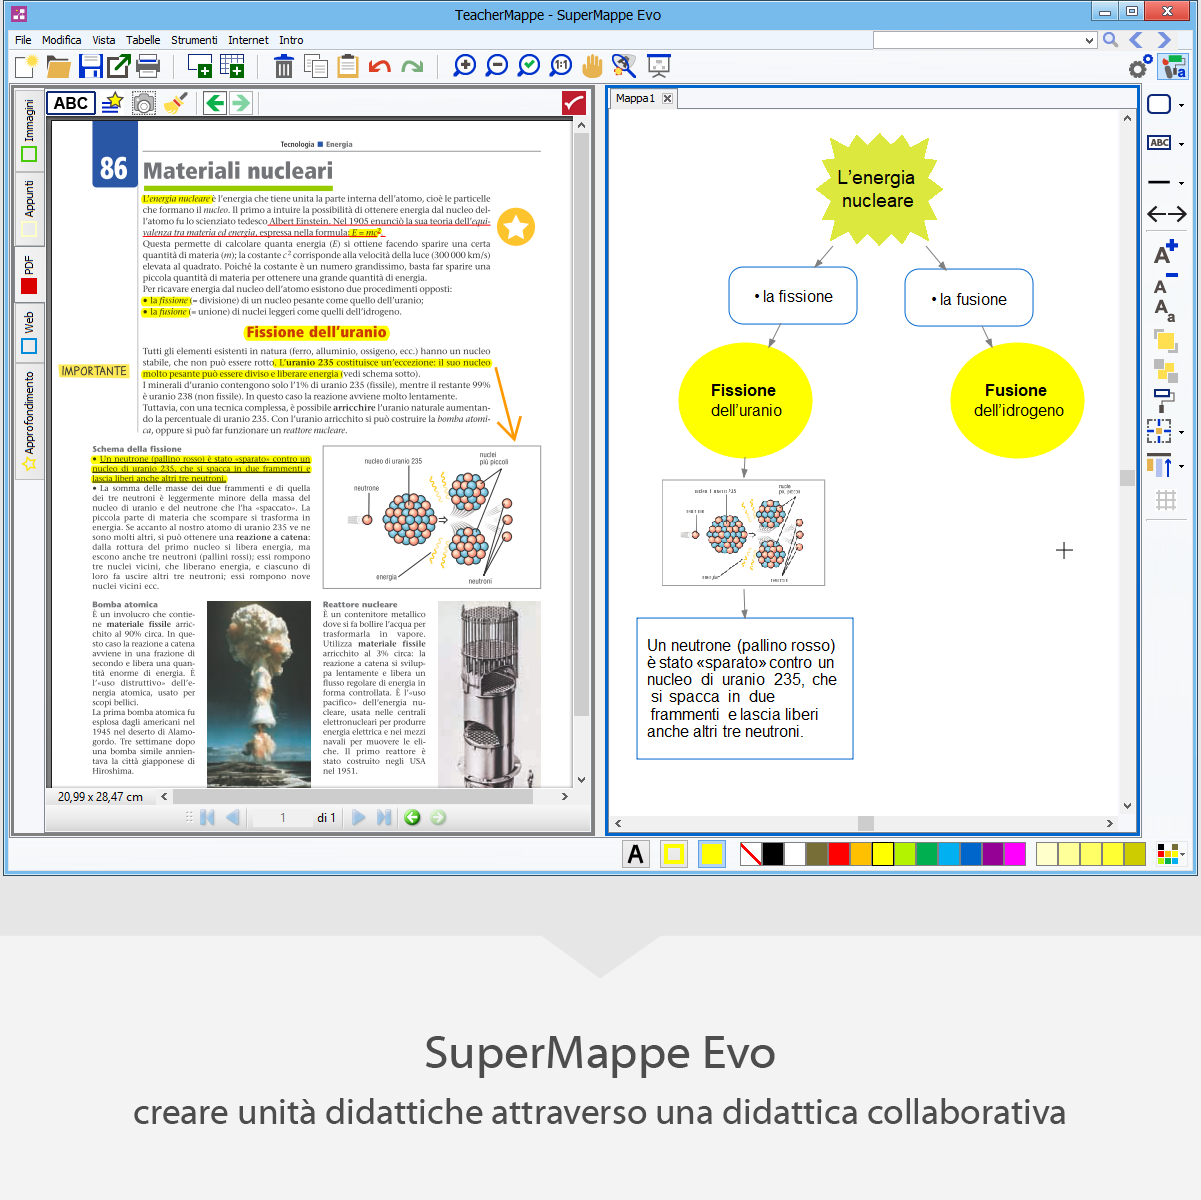
Task: Select the hand pan tool
Action: pos(593,66)
